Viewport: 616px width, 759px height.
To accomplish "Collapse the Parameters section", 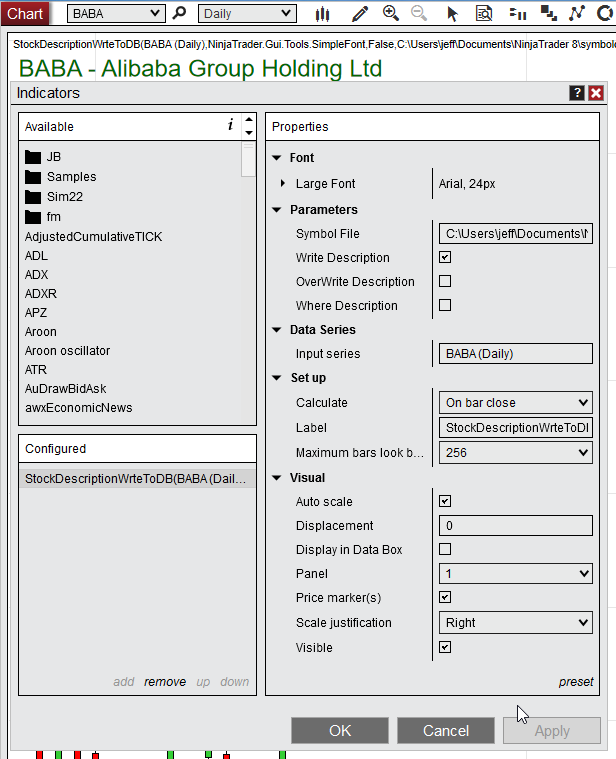I will coord(277,210).
